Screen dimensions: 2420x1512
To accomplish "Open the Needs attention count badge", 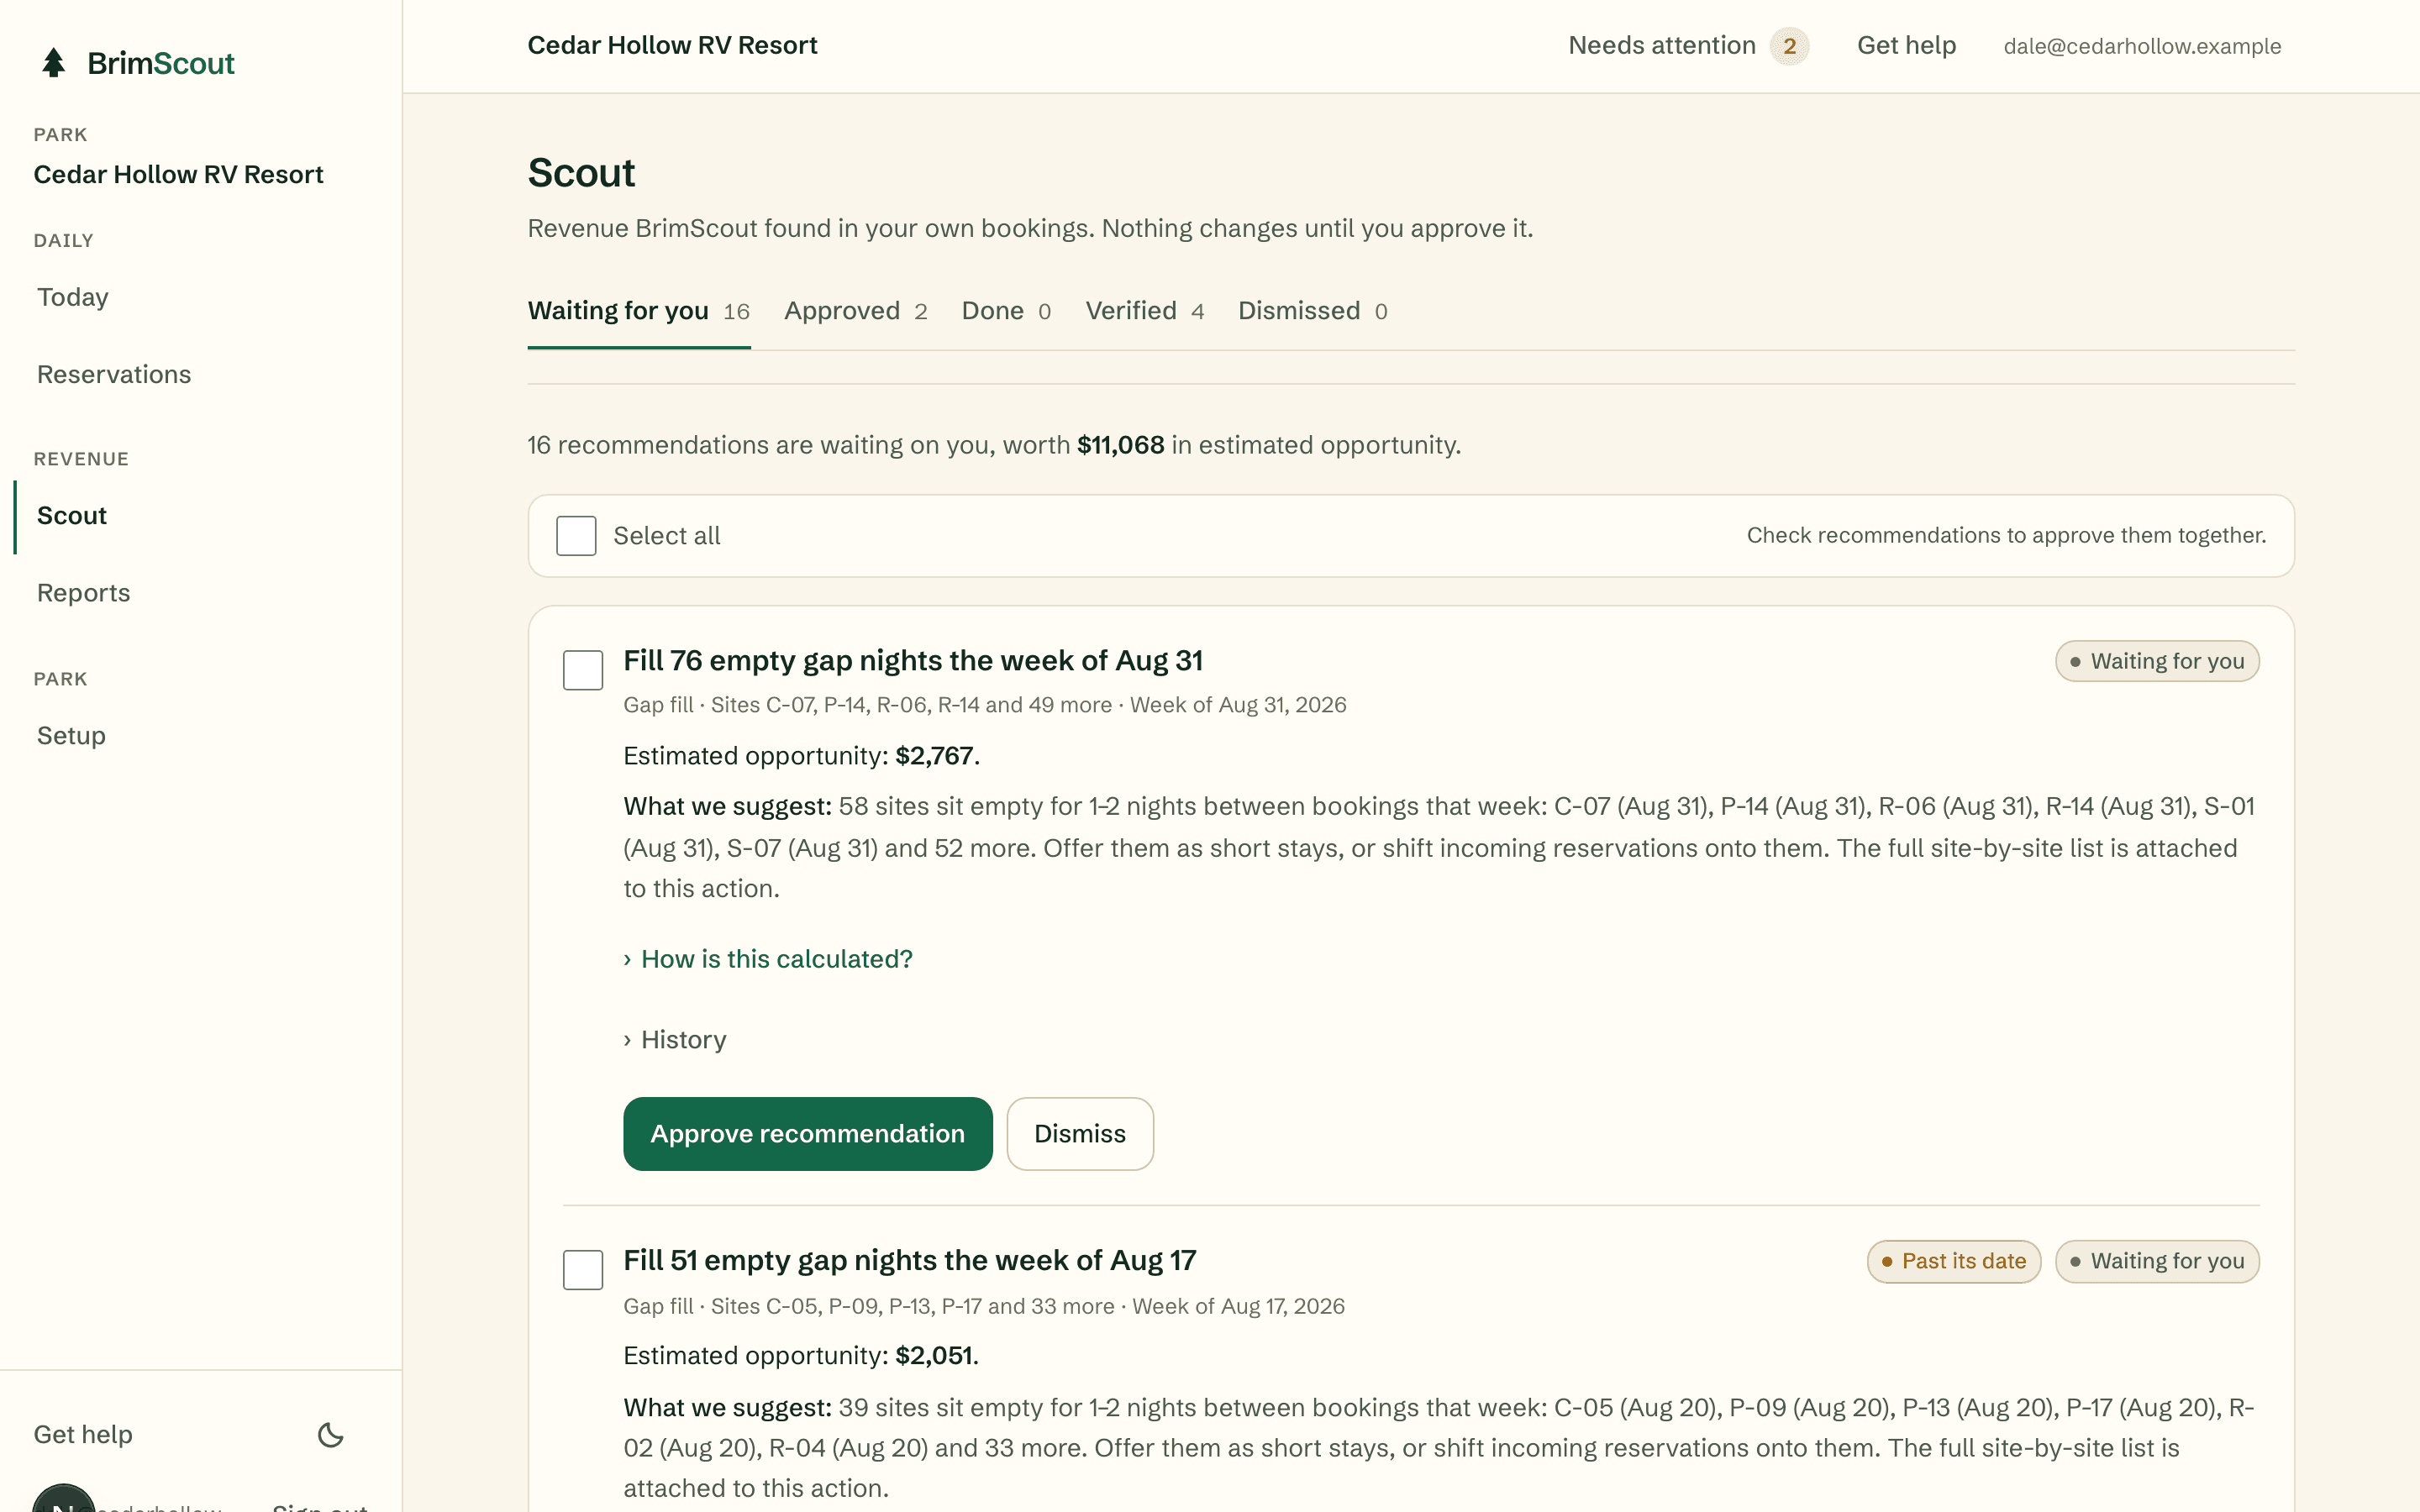I will (x=1789, y=46).
